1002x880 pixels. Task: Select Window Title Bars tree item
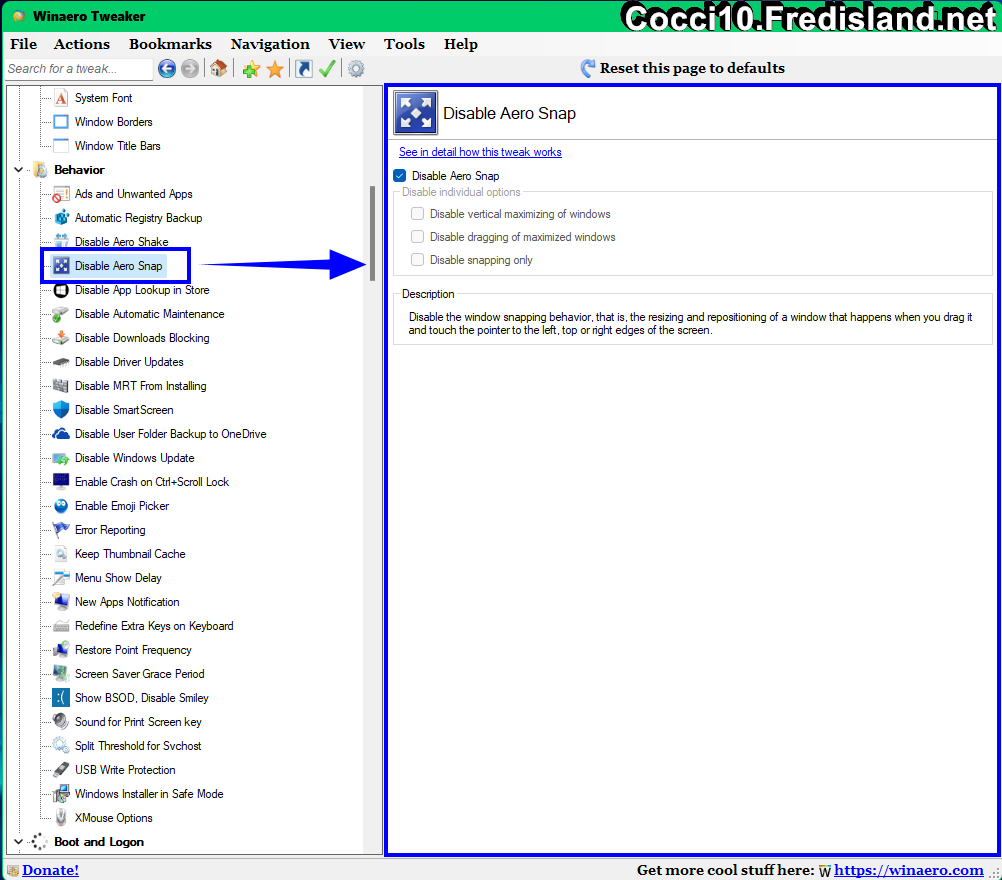[x=118, y=146]
